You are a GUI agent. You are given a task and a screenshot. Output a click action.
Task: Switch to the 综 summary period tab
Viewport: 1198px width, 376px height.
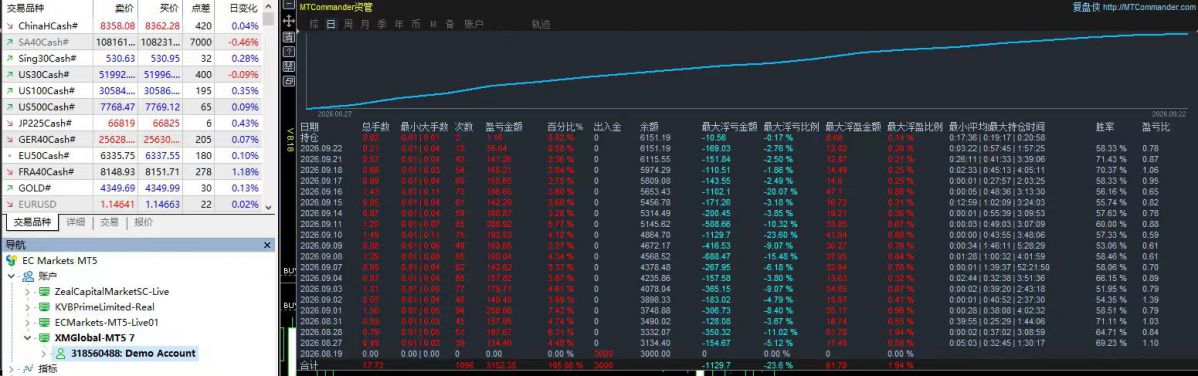314,24
